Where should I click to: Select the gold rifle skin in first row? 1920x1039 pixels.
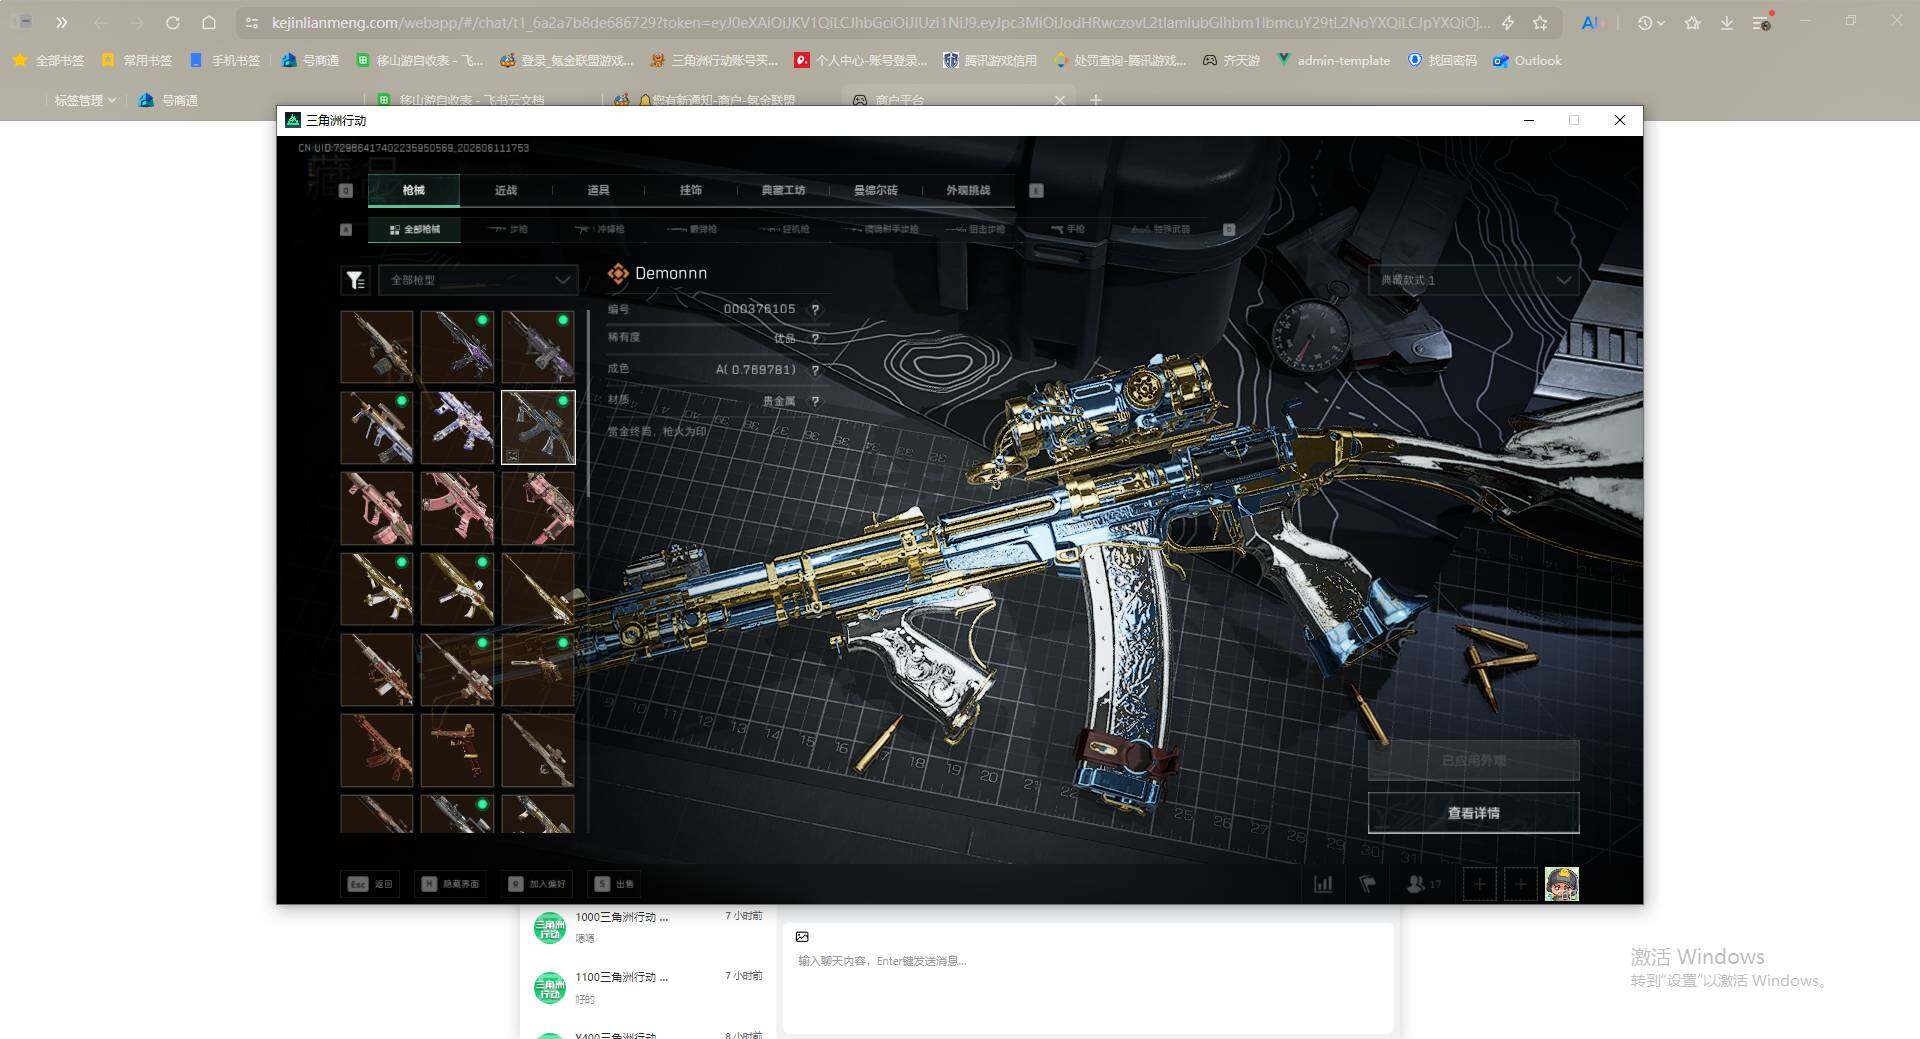tap(377, 347)
